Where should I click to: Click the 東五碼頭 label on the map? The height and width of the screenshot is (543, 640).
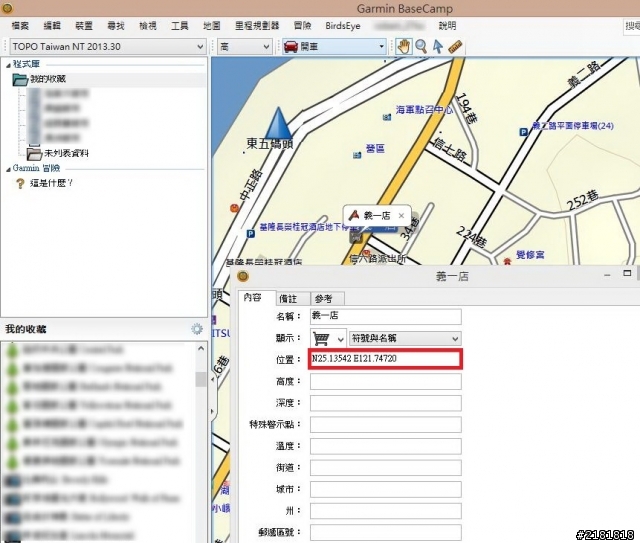tap(270, 144)
